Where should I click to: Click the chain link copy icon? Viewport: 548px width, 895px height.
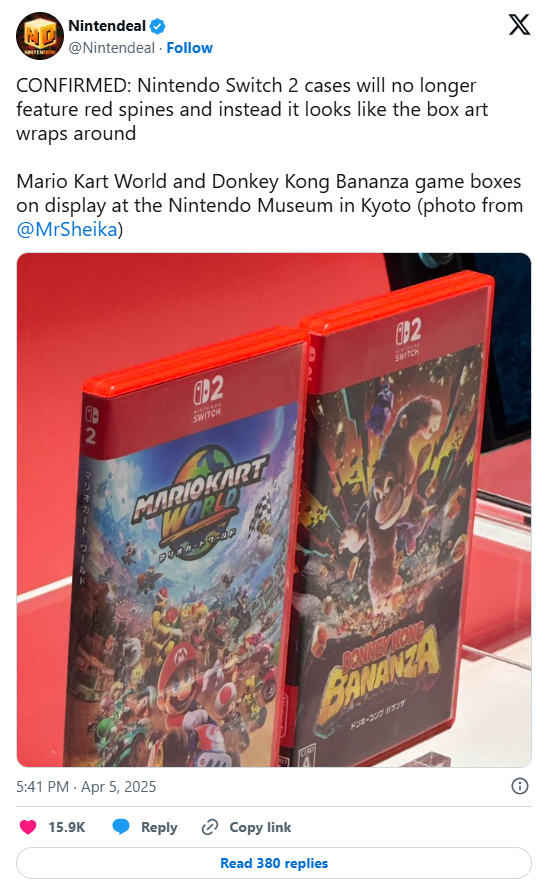click(210, 827)
